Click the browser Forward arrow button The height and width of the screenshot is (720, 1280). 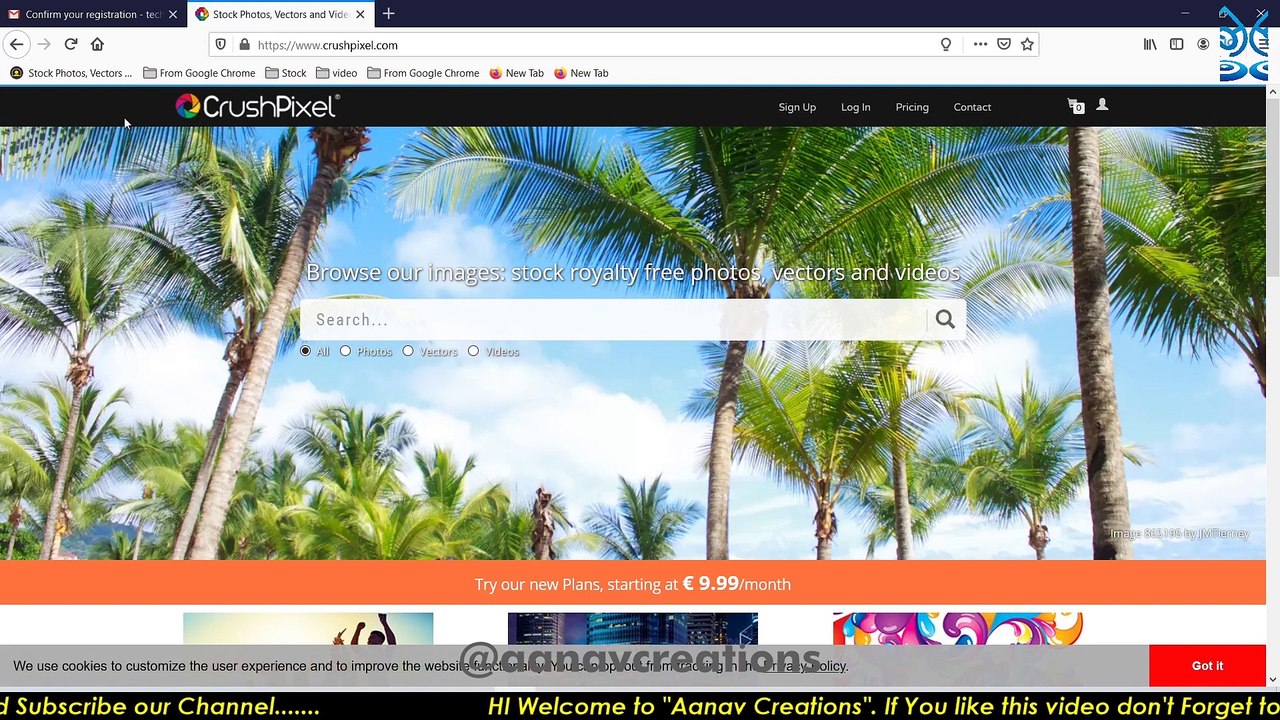coord(44,44)
